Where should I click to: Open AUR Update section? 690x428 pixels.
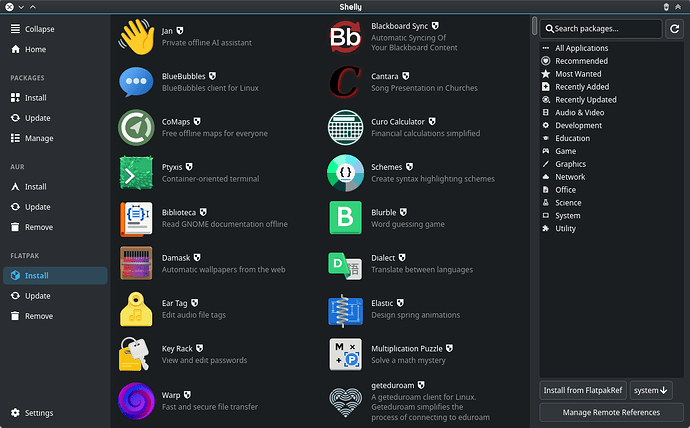pos(55,207)
